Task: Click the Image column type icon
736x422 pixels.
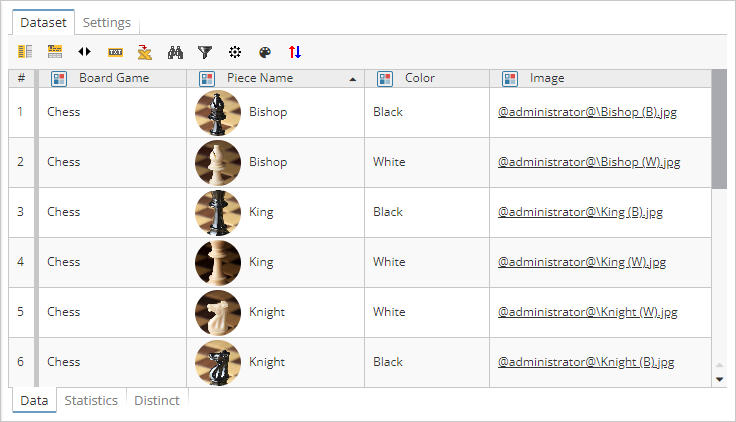Action: pos(510,78)
